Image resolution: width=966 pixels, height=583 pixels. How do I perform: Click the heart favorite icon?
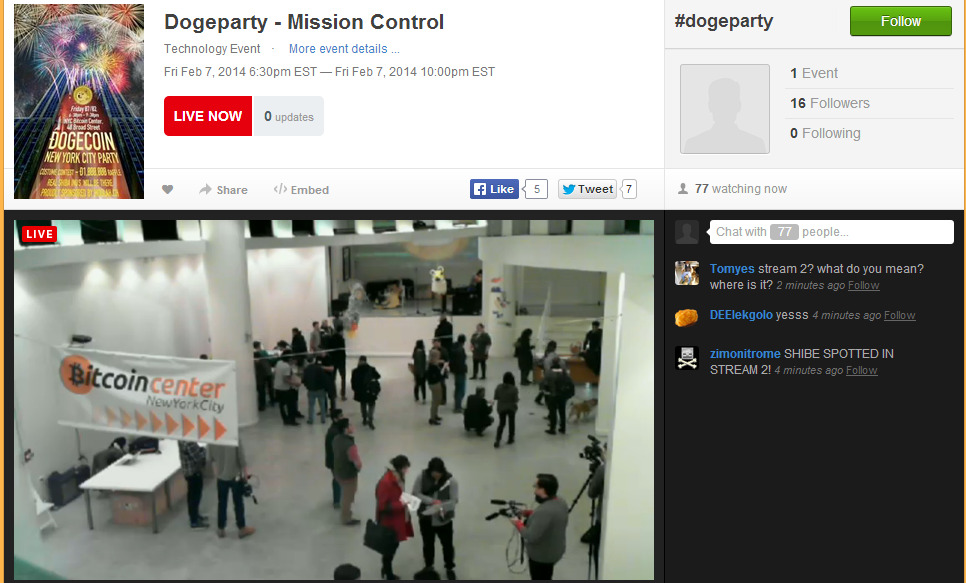[x=167, y=190]
